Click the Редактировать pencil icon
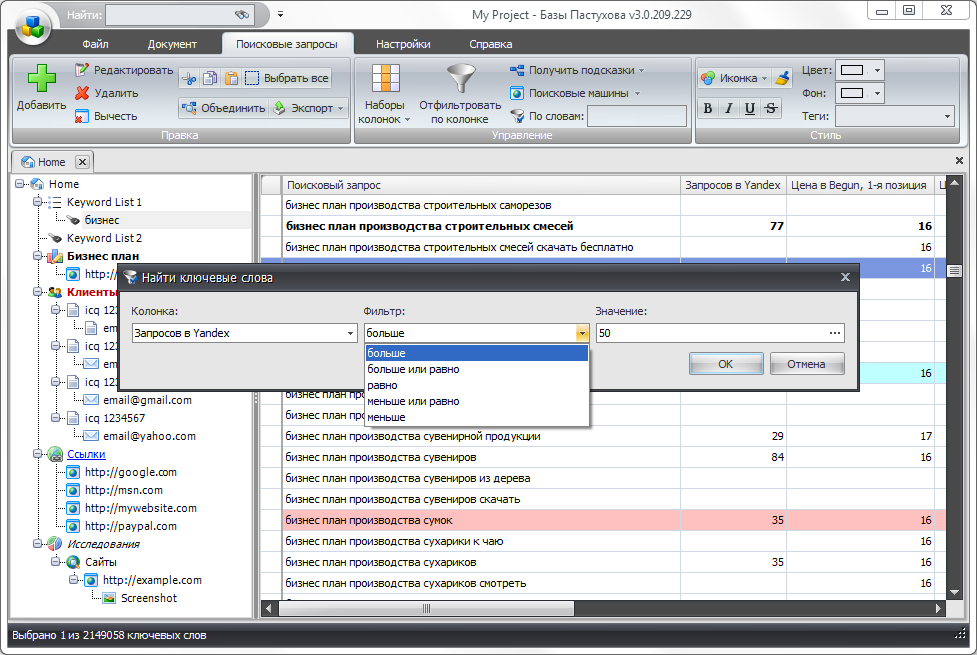The image size is (977, 655). (83, 70)
